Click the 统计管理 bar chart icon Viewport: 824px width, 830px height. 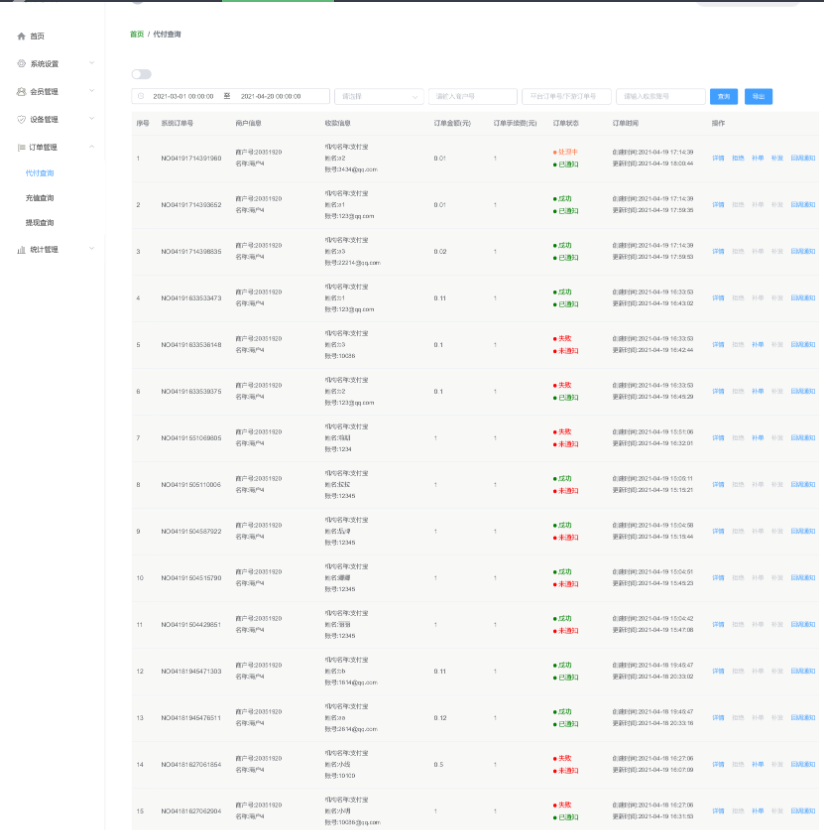tap(21, 250)
